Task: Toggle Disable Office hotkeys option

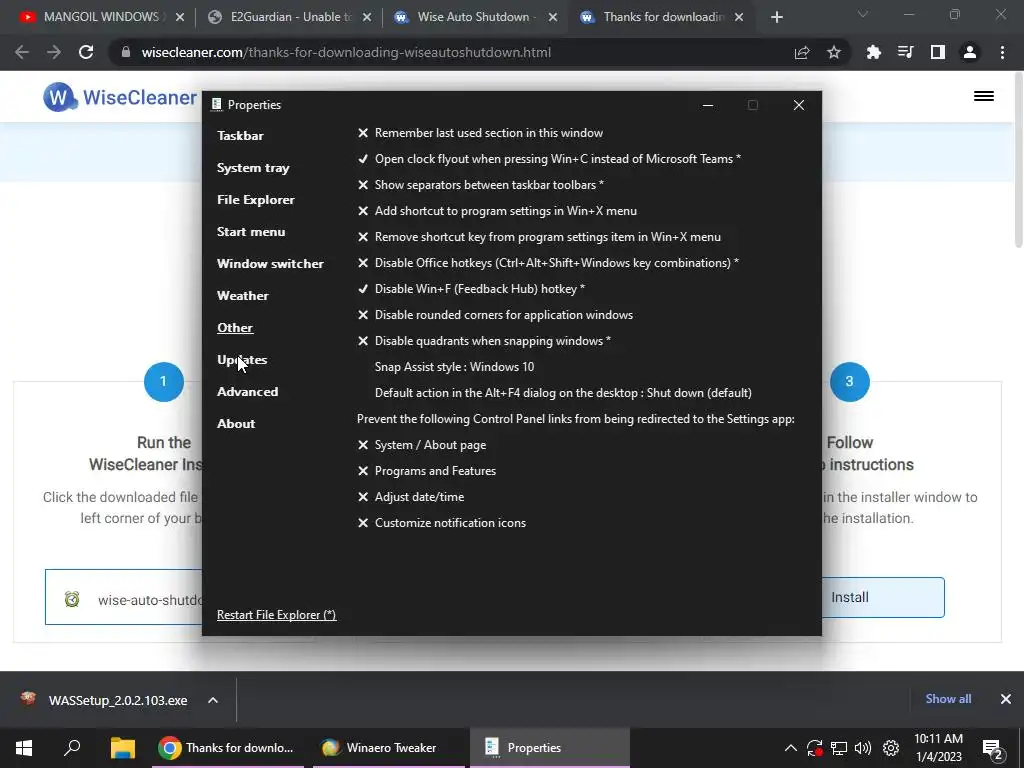Action: tap(548, 263)
